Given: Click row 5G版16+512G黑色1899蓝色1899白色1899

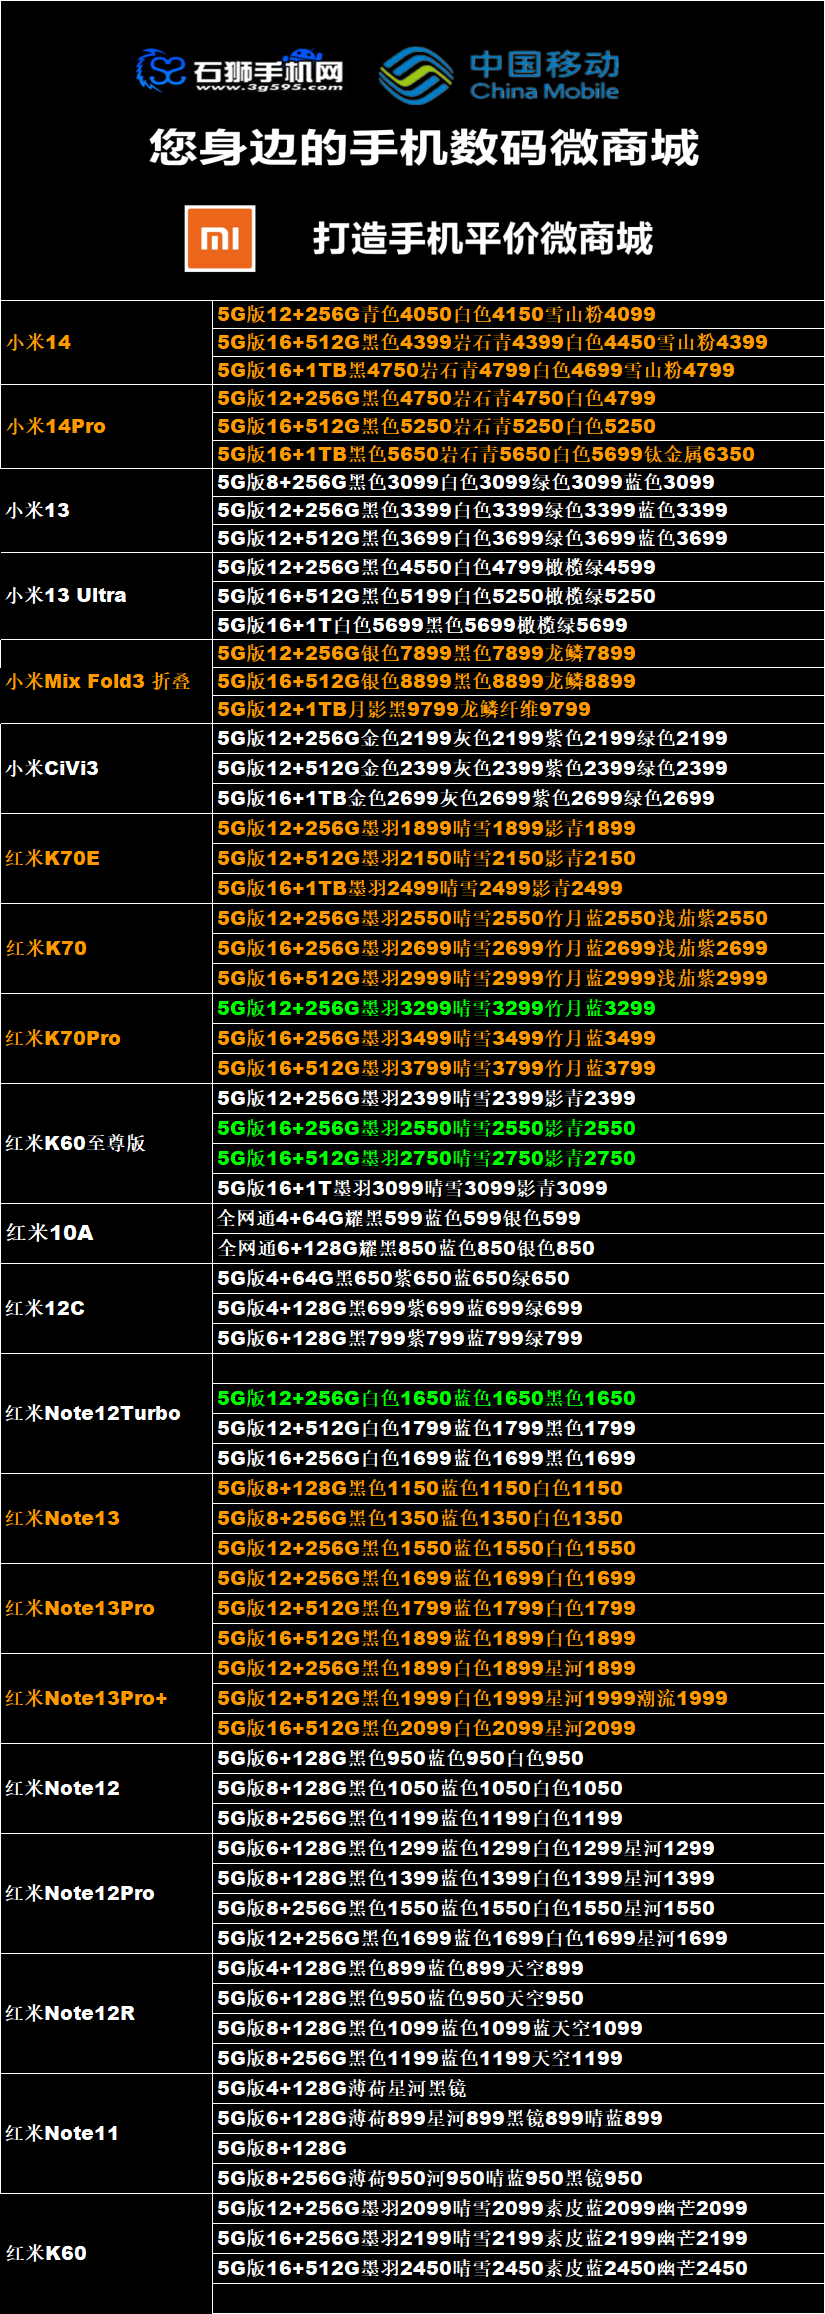Looking at the screenshot, I should point(518,1638).
